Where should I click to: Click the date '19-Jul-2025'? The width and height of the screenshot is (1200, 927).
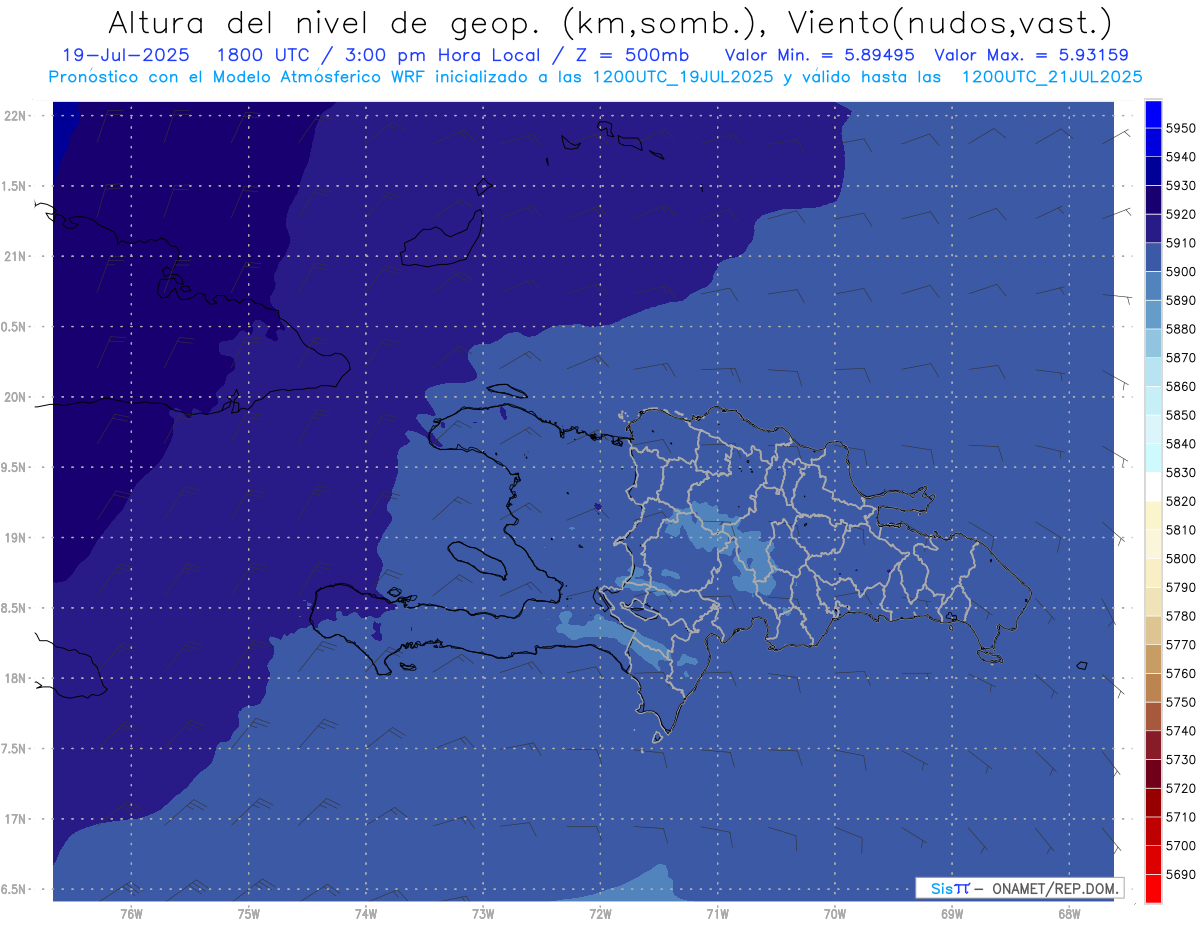click(x=127, y=56)
